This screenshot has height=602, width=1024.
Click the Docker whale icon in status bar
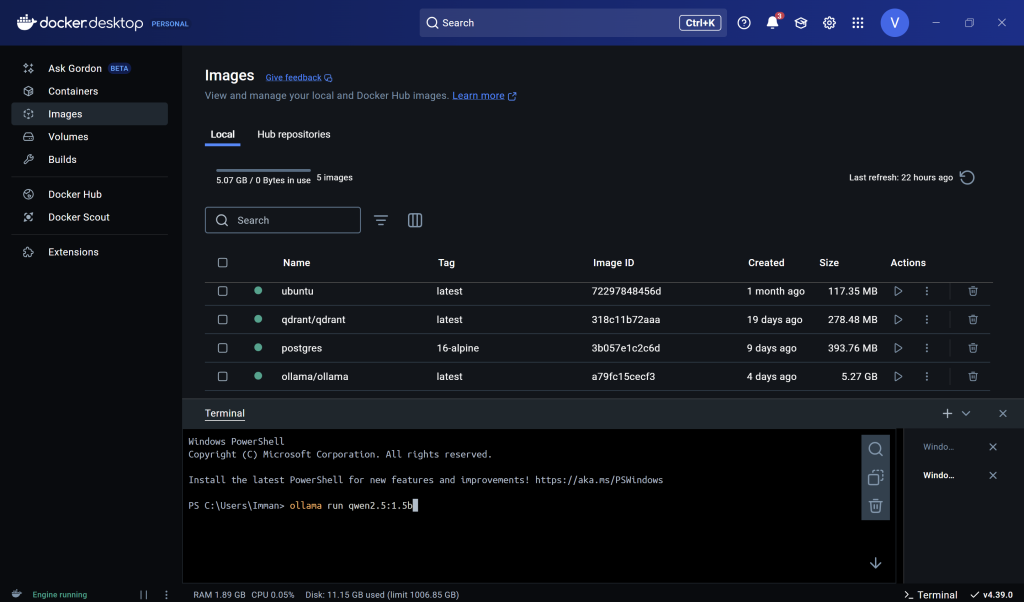(x=17, y=594)
